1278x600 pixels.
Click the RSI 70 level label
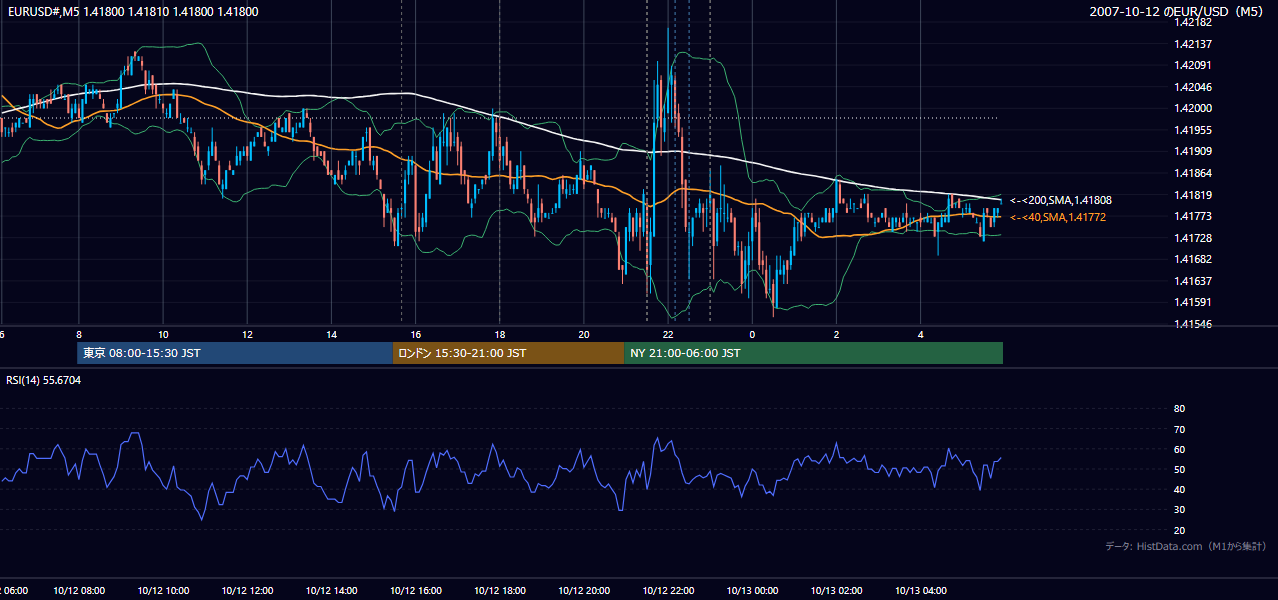point(1179,429)
